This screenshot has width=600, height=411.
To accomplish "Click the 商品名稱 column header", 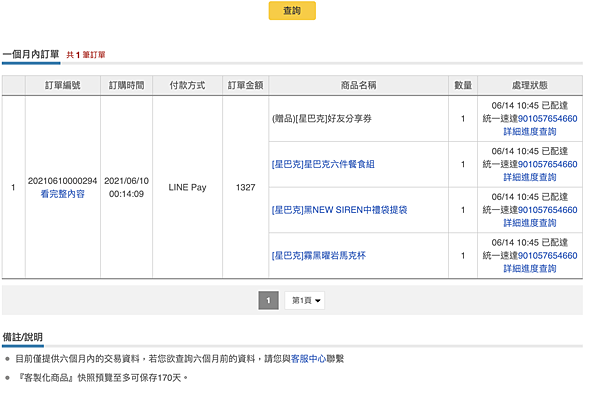I will [359, 85].
